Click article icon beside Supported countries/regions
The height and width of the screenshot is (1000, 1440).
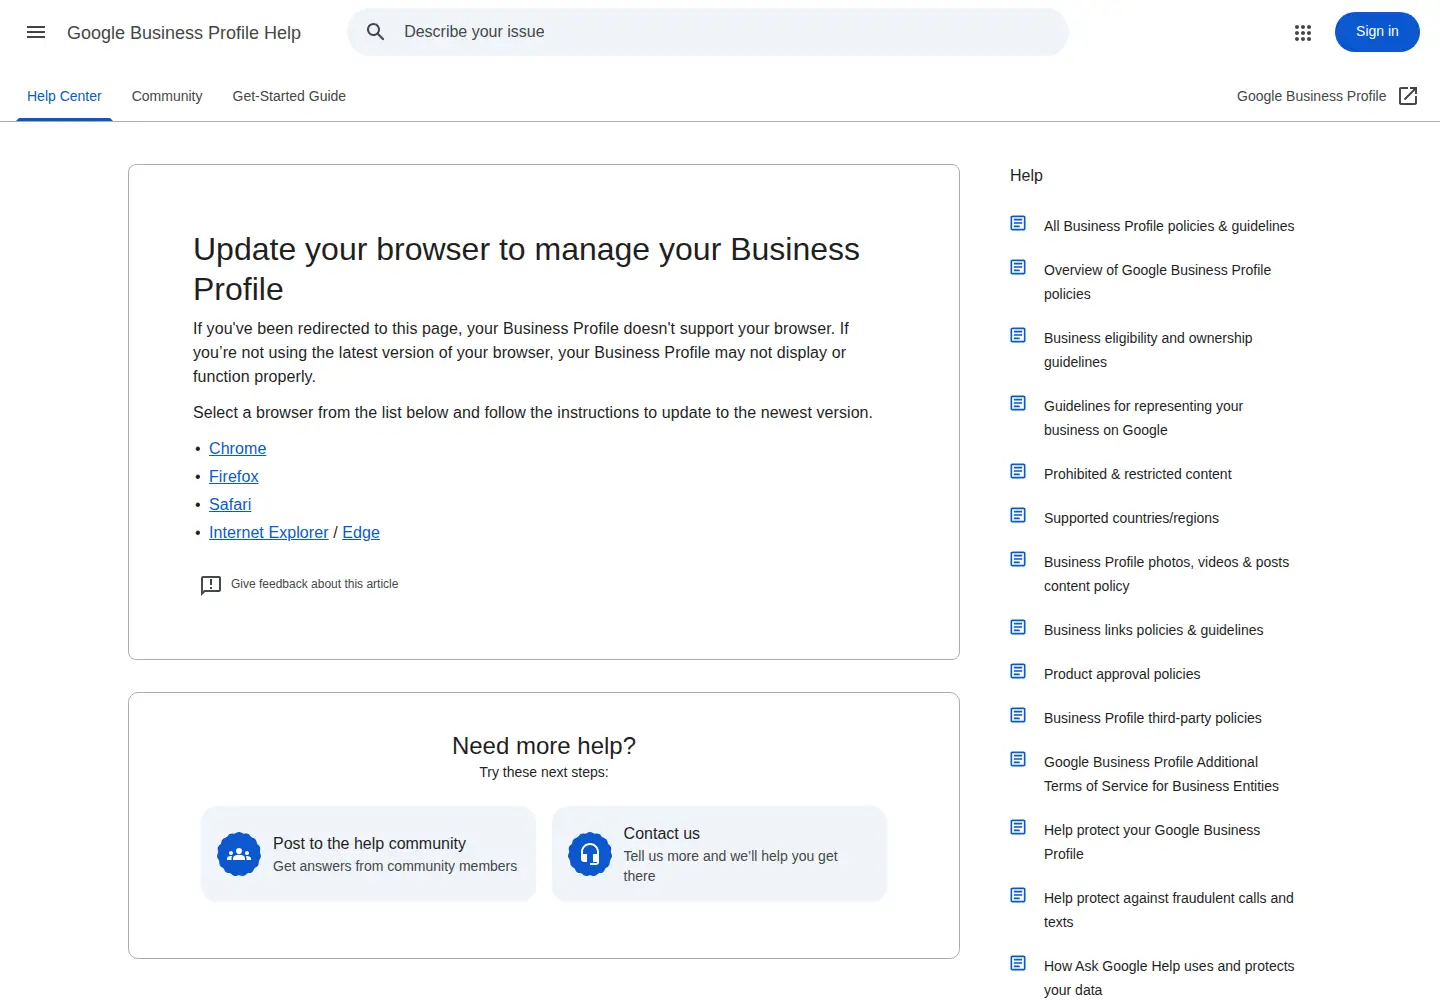tap(1018, 515)
